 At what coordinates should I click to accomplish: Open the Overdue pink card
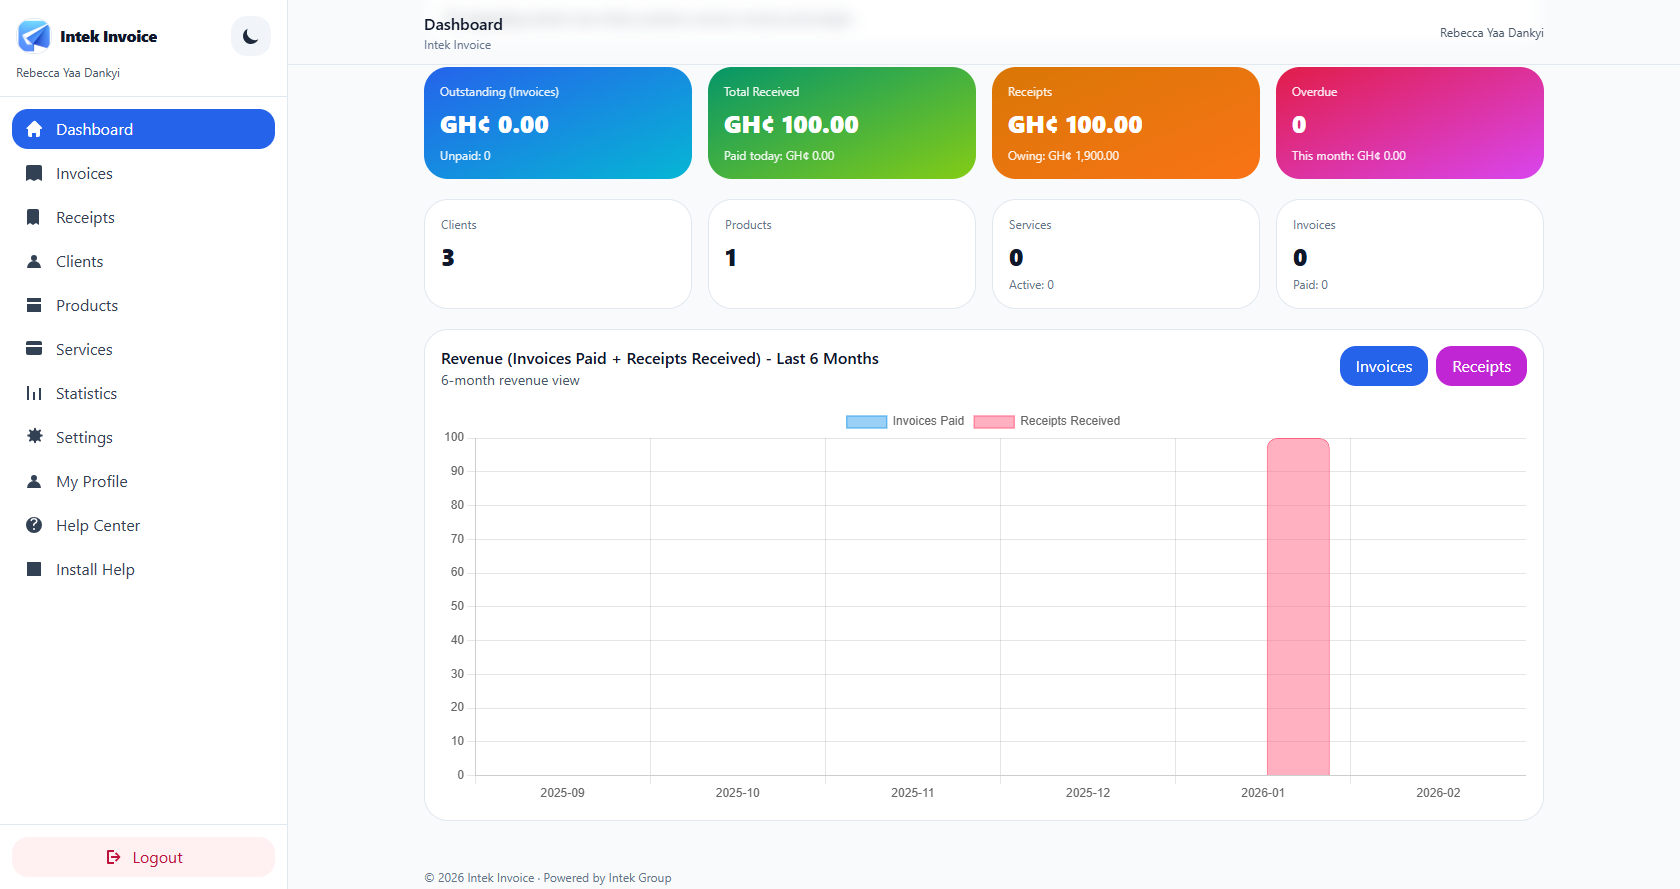1410,123
